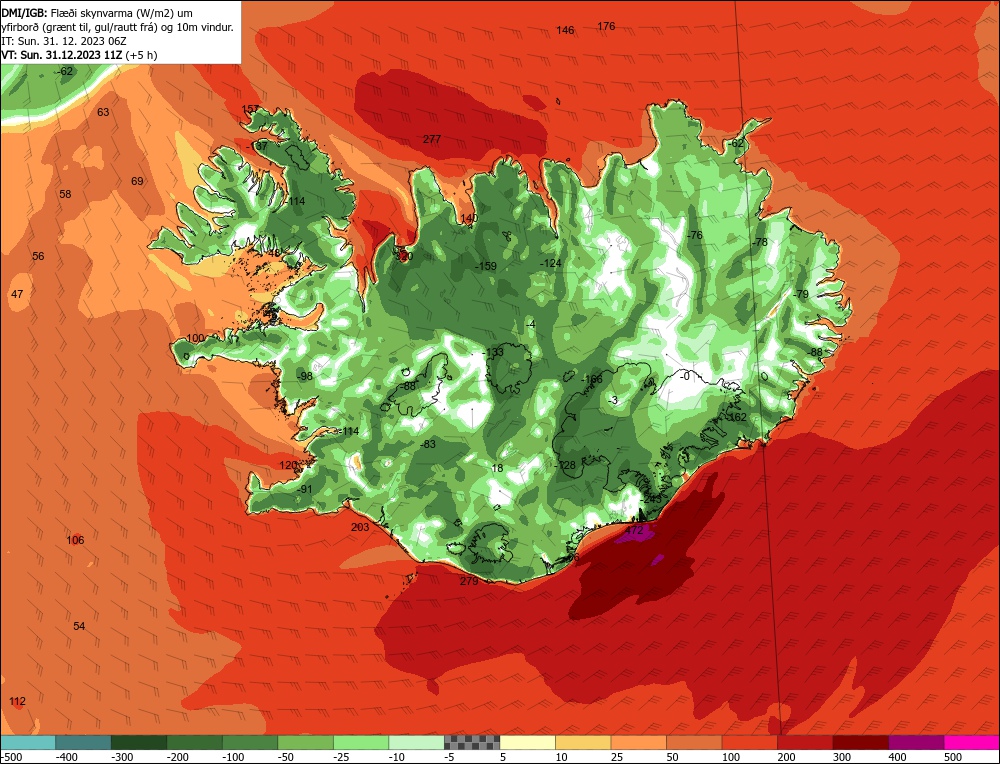
Task: Click the palest green swatch between -10 and -5
Action: pyautogui.click(x=416, y=742)
